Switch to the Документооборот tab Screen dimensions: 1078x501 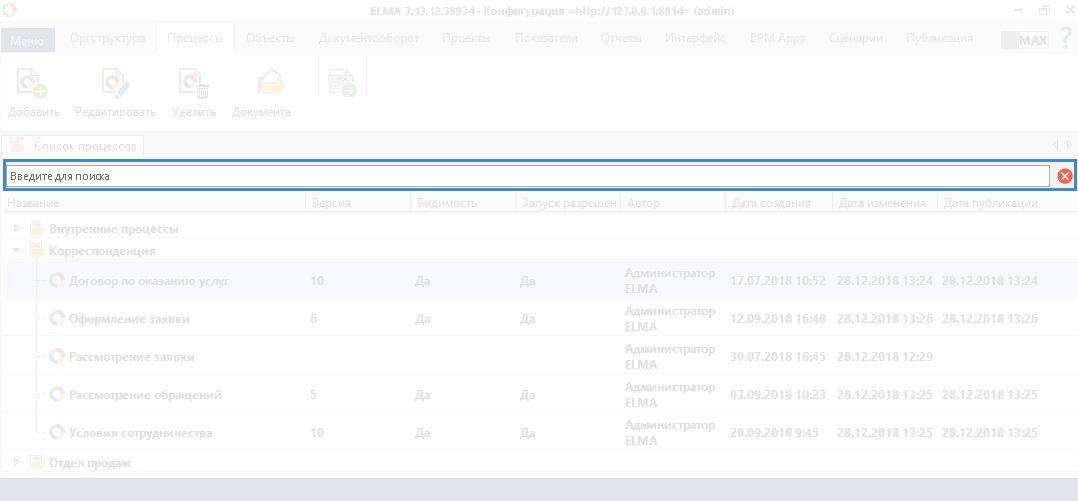368,38
